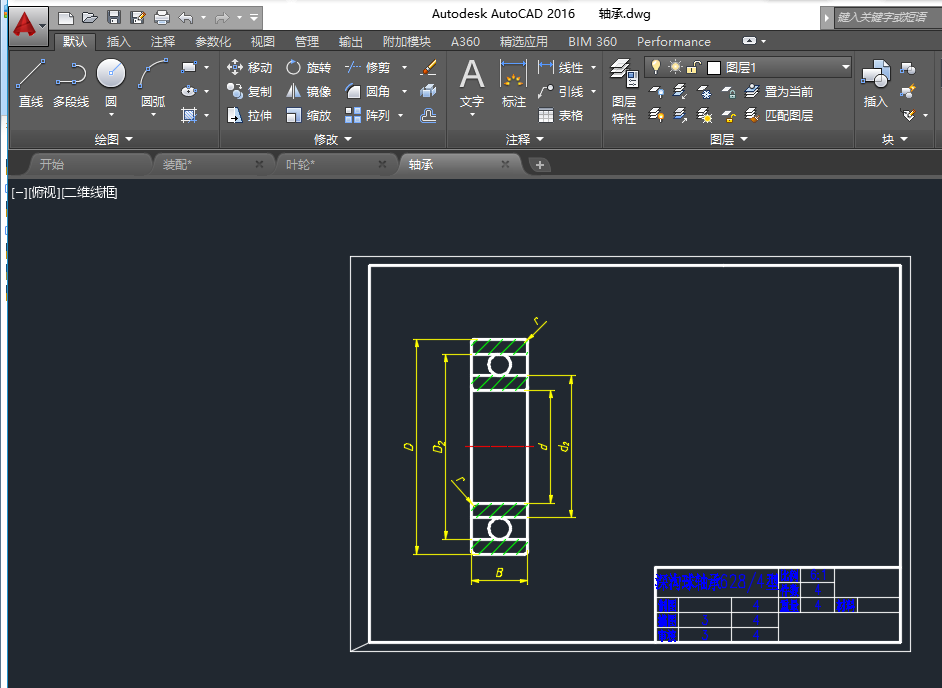Click the [二维线框] visual style label
This screenshot has height=688, width=942.
tap(90, 192)
